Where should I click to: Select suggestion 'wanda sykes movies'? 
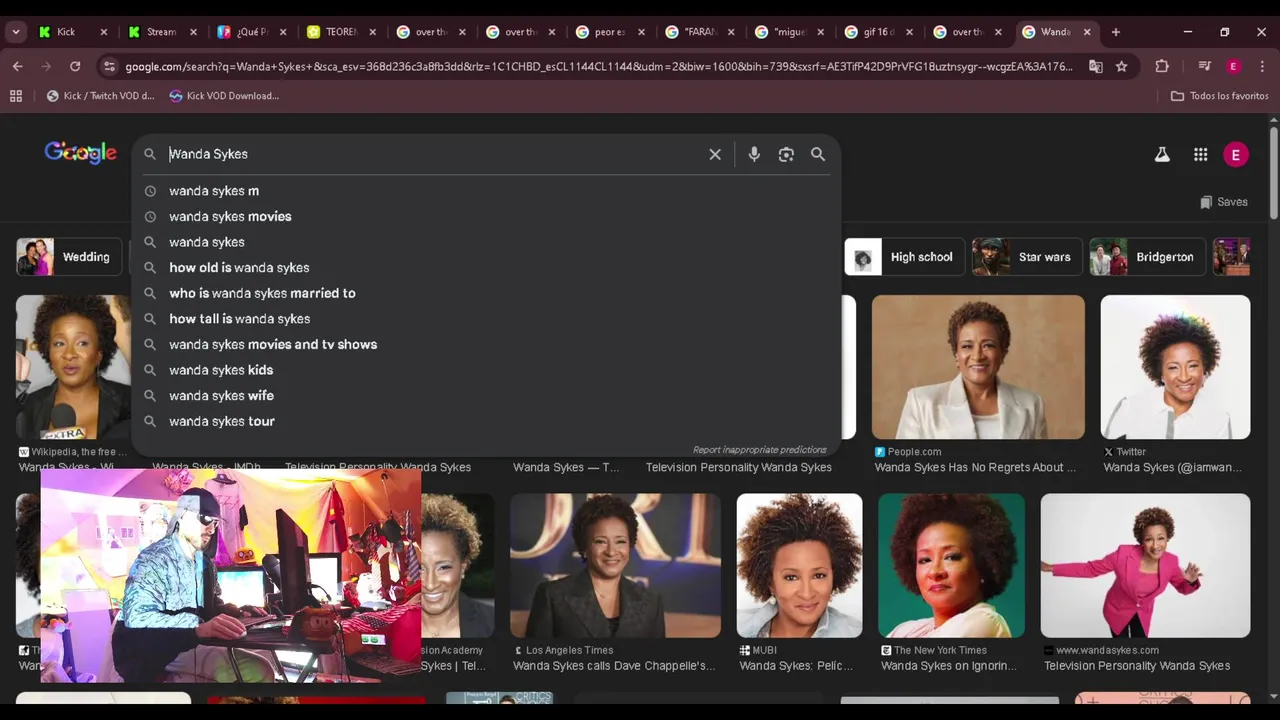[x=485, y=216]
